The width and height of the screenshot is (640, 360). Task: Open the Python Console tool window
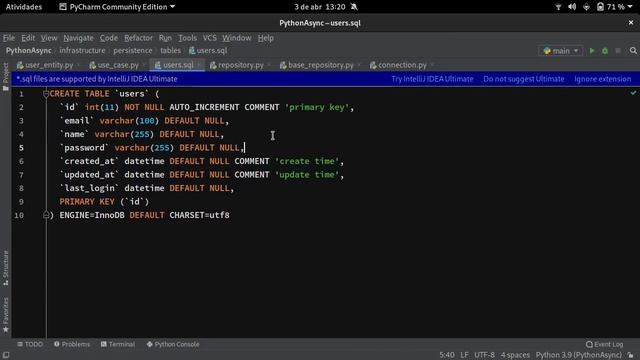point(173,344)
